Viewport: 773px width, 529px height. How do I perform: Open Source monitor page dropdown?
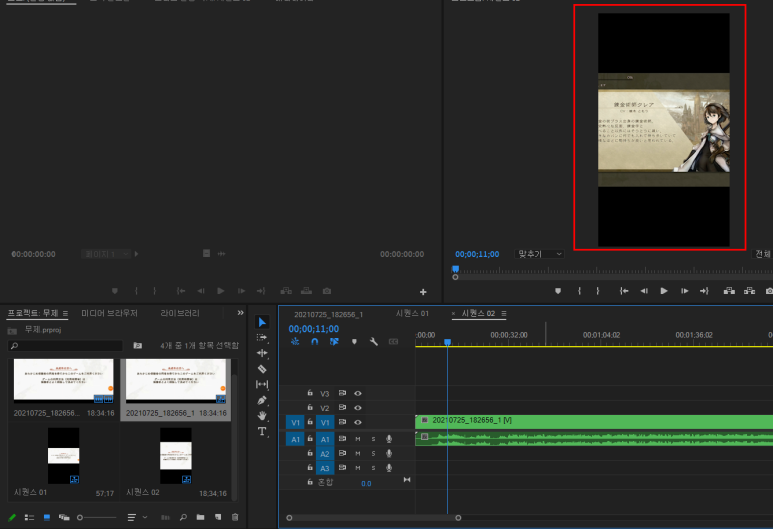click(x=105, y=254)
